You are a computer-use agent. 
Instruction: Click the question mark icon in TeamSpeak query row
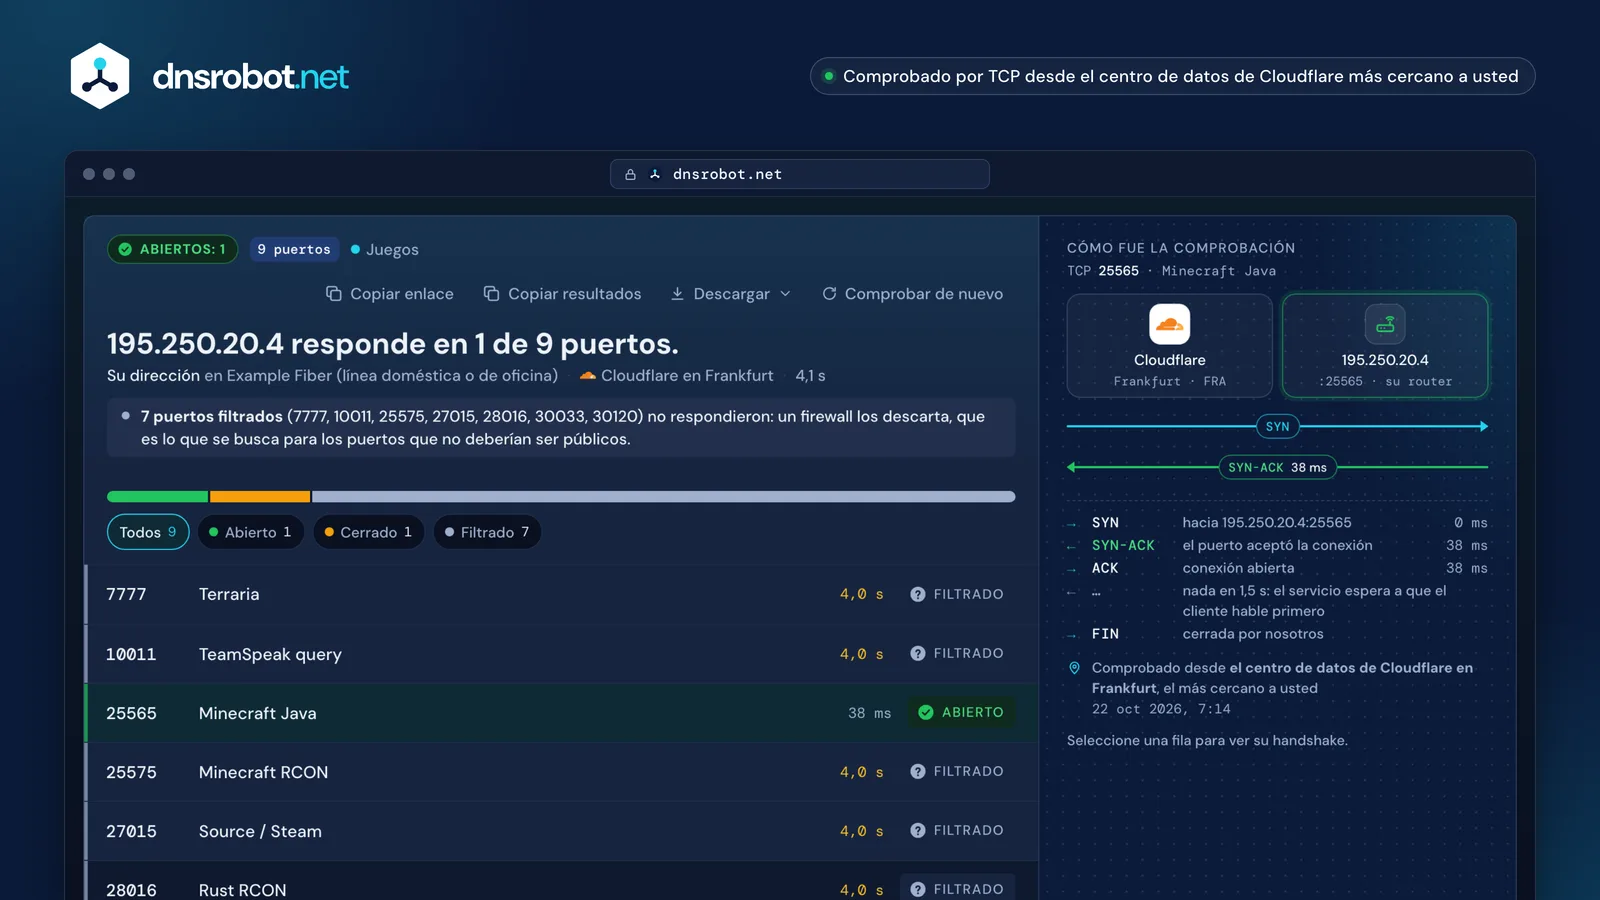click(x=918, y=653)
